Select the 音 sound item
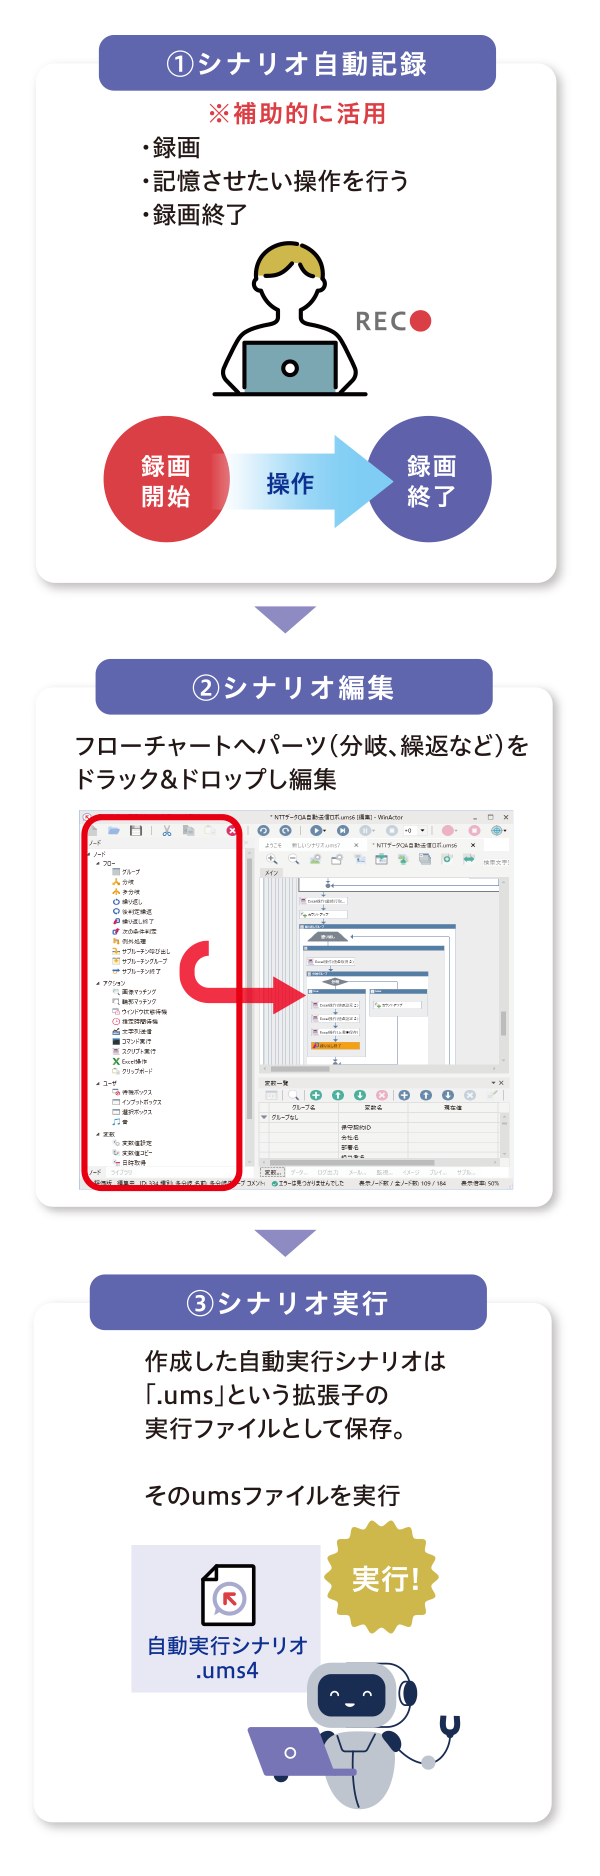This screenshot has height=1876, width=600. (119, 1122)
